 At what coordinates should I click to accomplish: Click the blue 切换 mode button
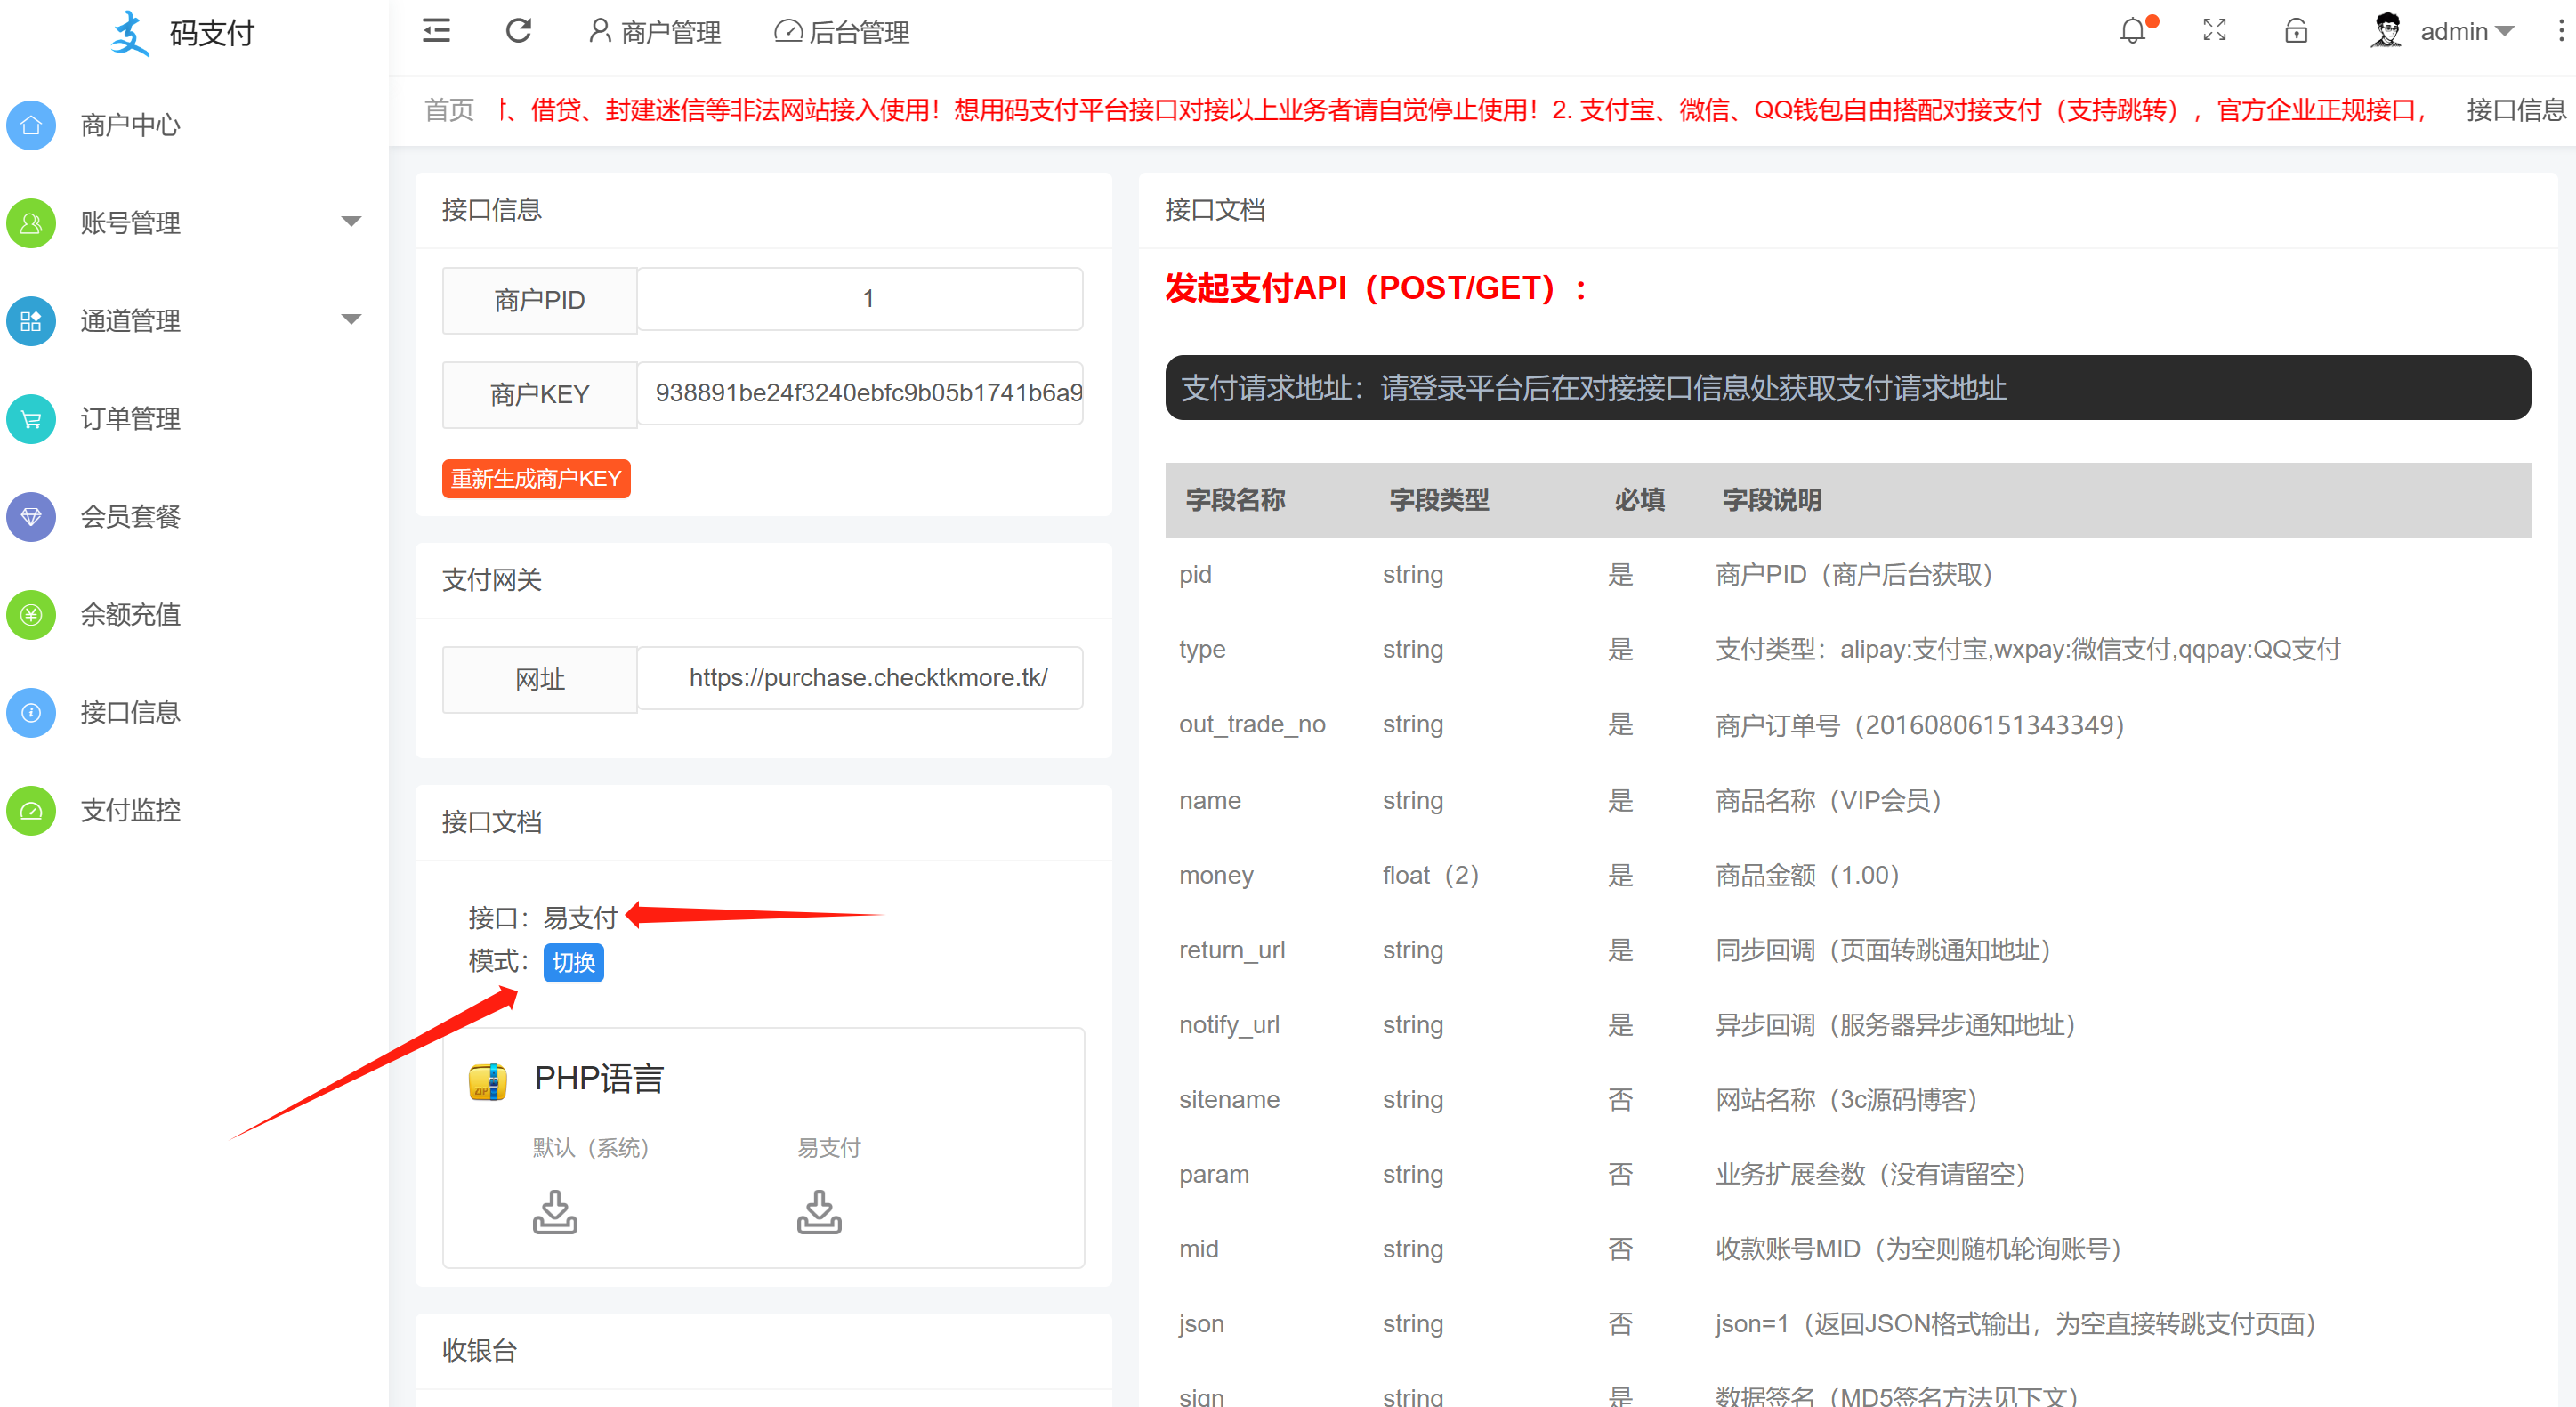tap(574, 963)
